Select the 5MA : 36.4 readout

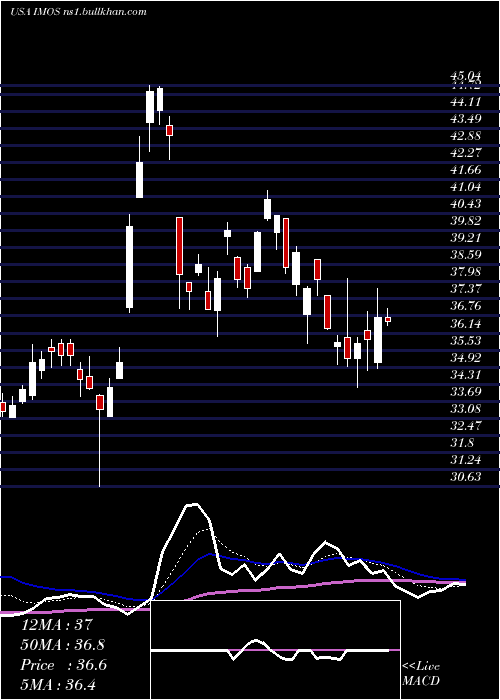click(58, 684)
